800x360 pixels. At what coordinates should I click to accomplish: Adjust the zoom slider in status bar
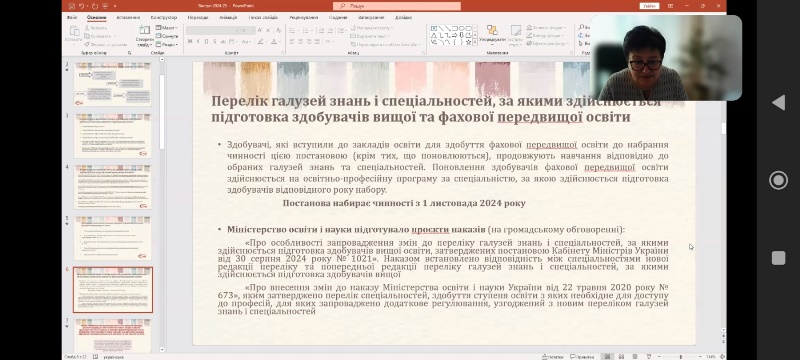[x=681, y=356]
